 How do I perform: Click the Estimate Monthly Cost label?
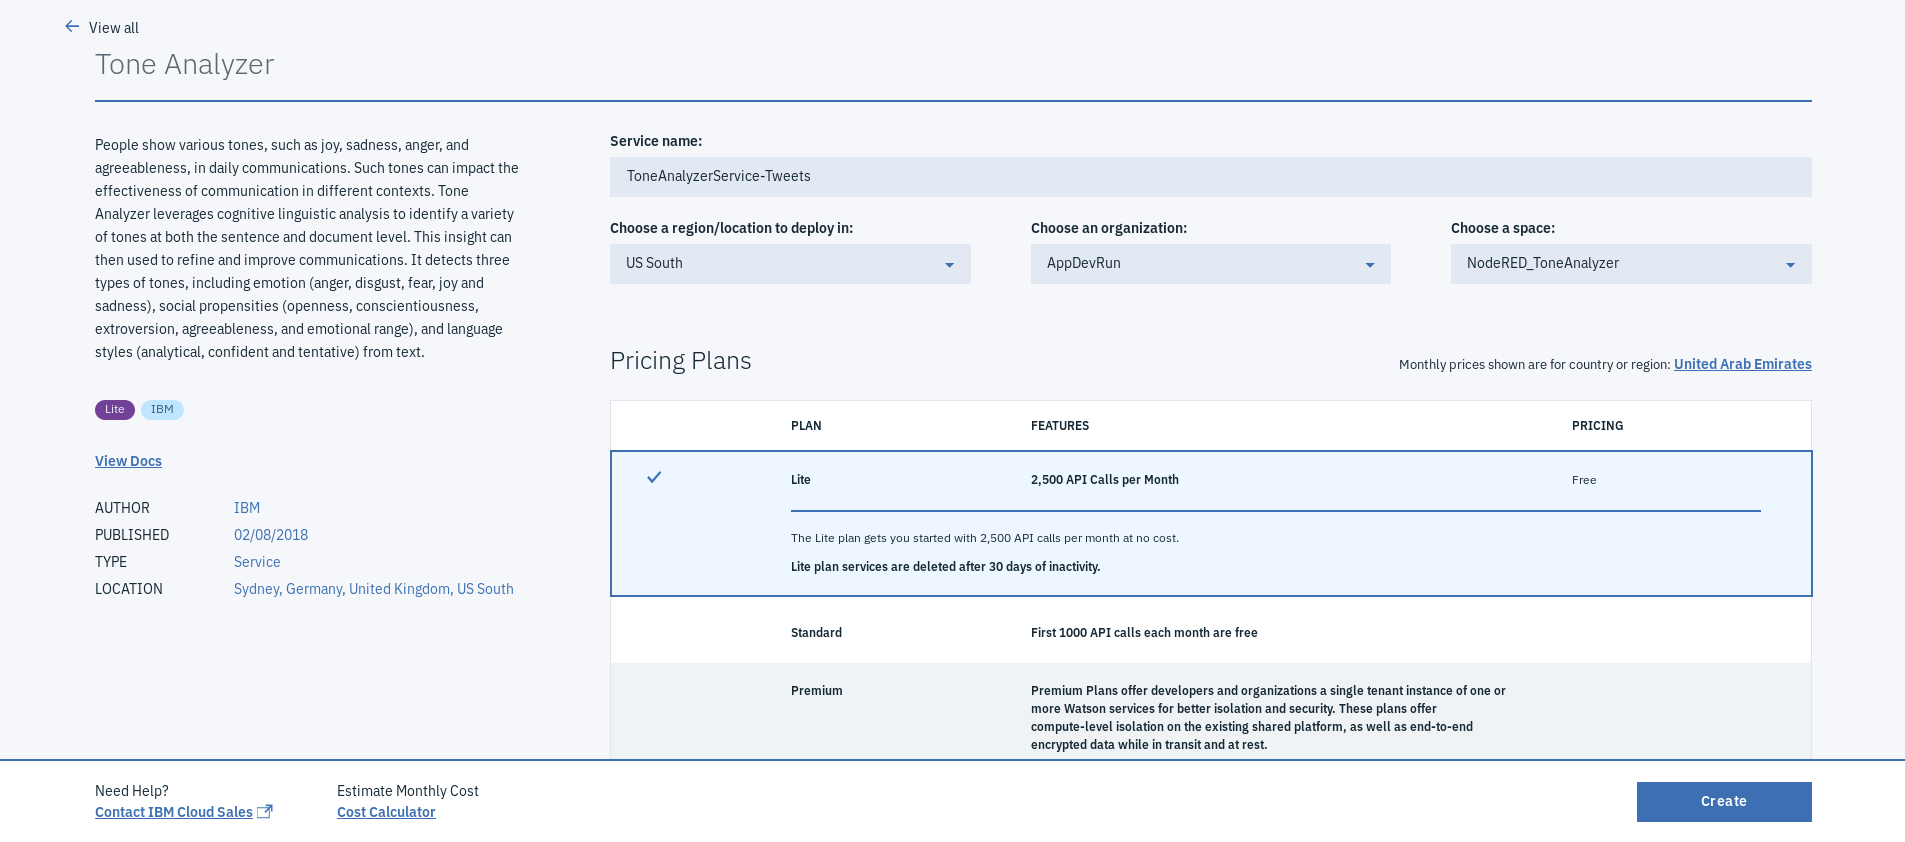408,791
